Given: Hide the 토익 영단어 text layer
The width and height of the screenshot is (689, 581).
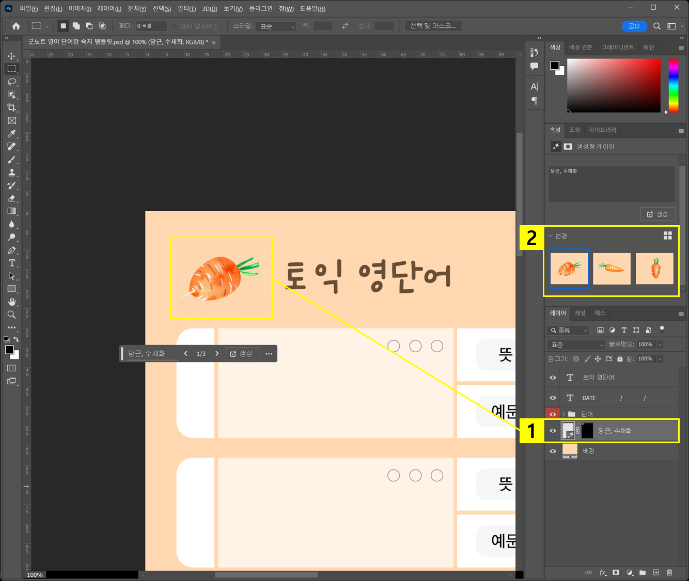Looking at the screenshot, I should click(555, 377).
